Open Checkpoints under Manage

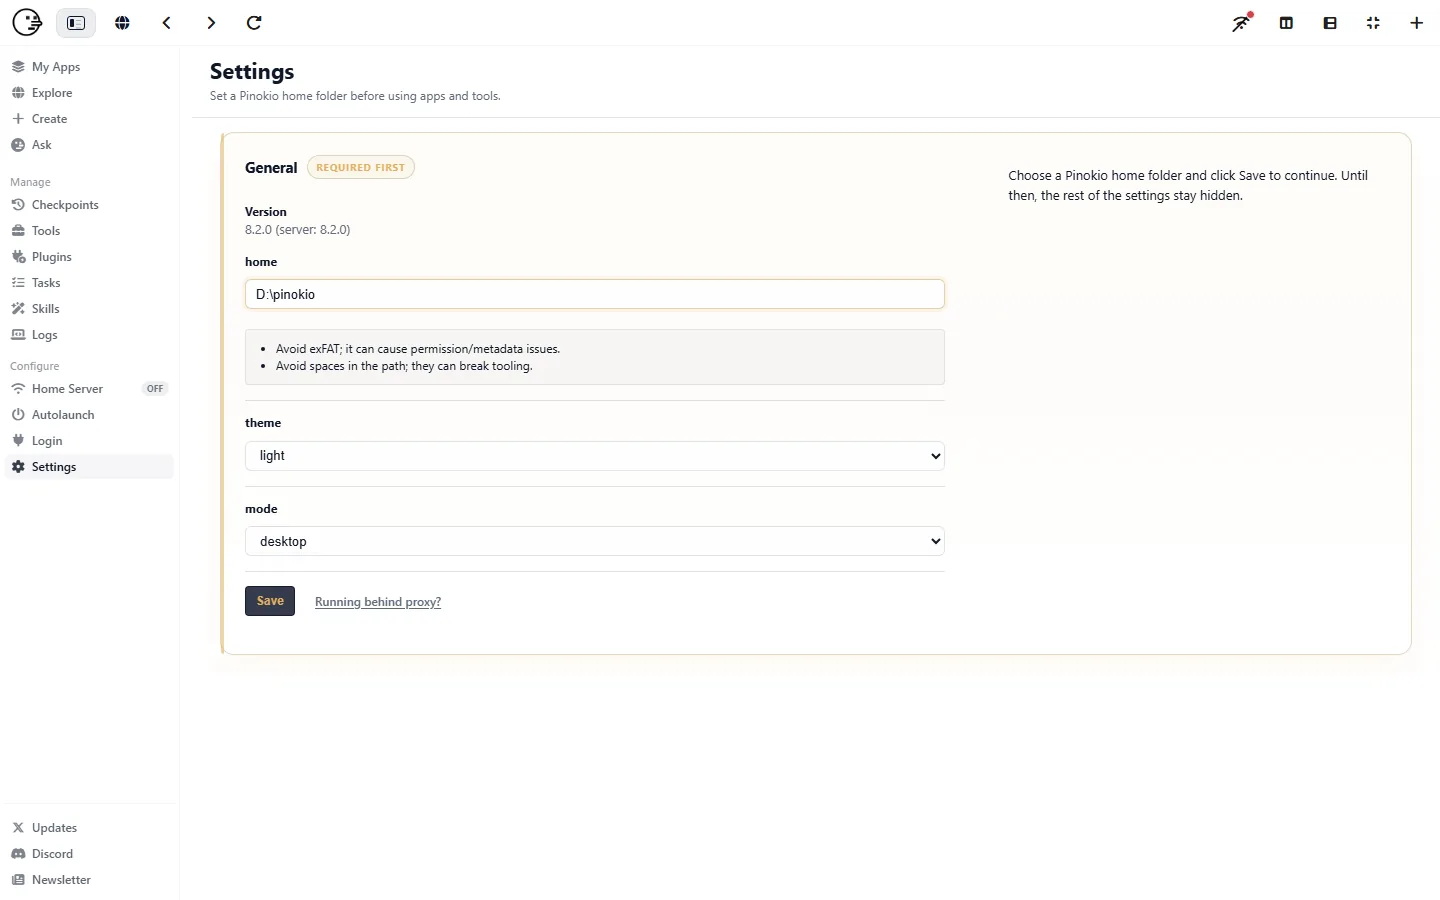pos(89,205)
